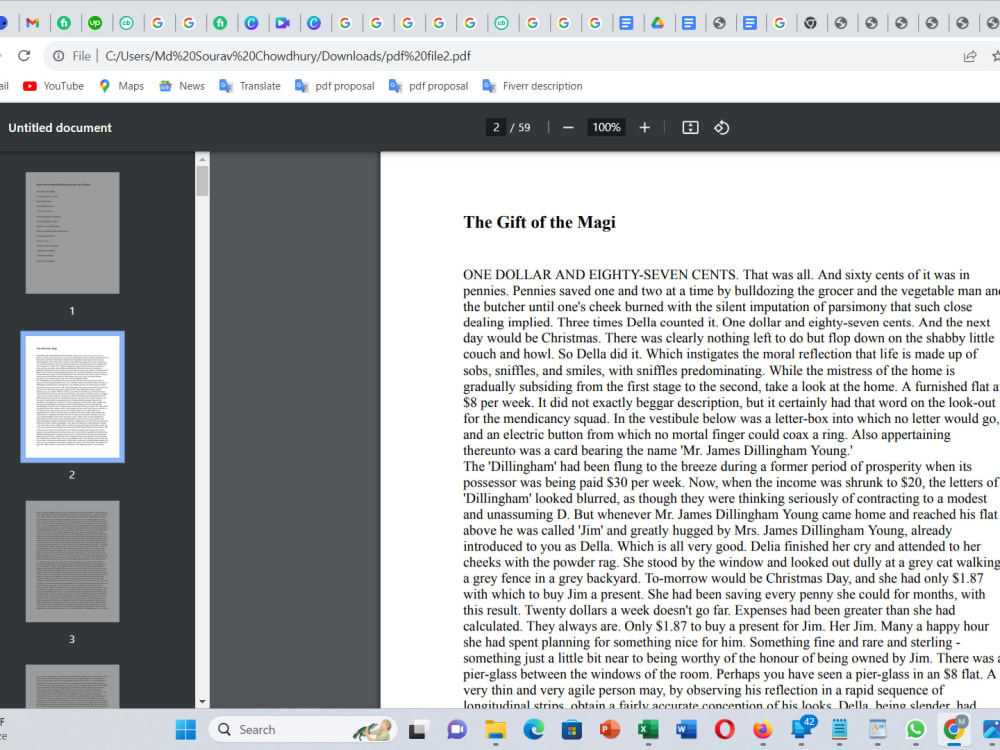1000x750 pixels.
Task: Select page 3 thumbnail
Action: pyautogui.click(x=72, y=561)
